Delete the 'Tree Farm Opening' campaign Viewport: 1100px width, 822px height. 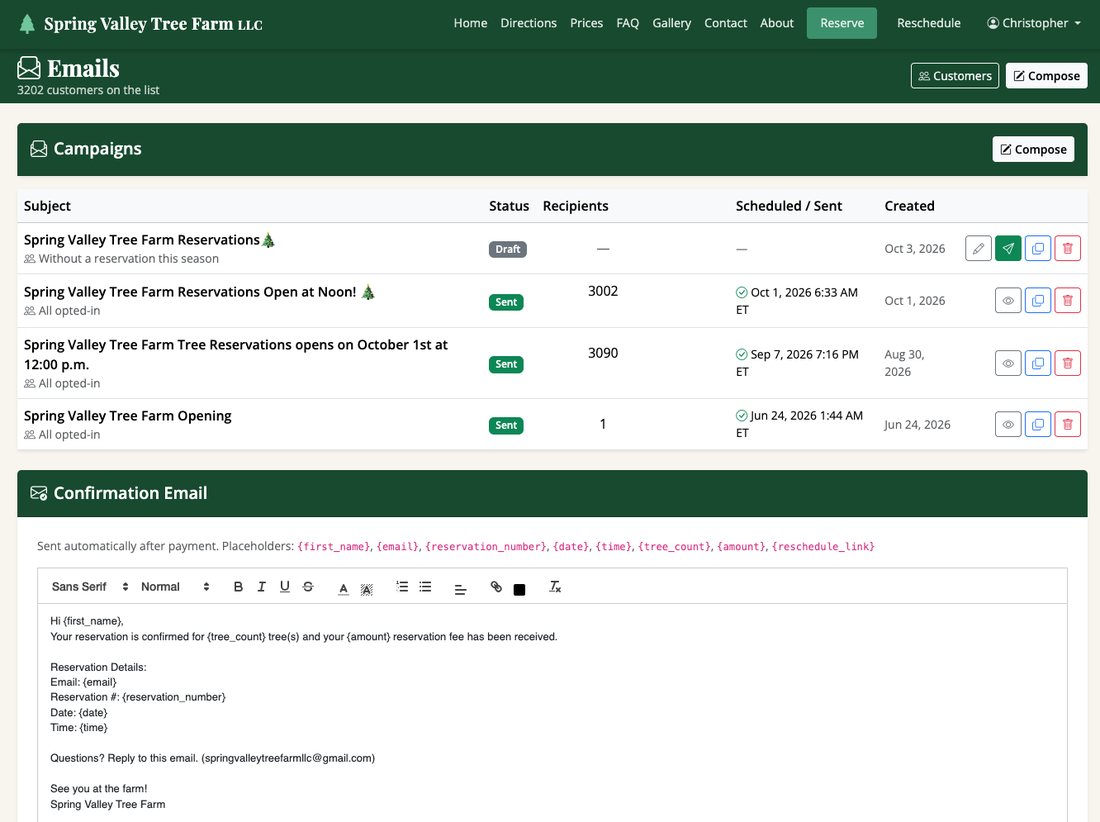(x=1068, y=424)
